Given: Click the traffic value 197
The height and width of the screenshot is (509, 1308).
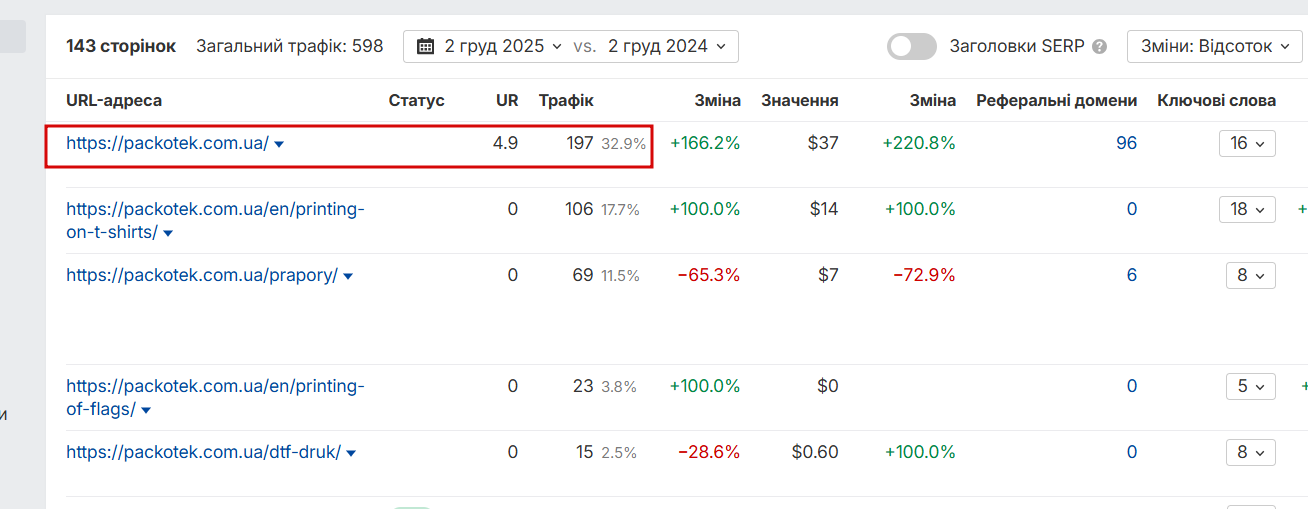Looking at the screenshot, I should point(580,143).
